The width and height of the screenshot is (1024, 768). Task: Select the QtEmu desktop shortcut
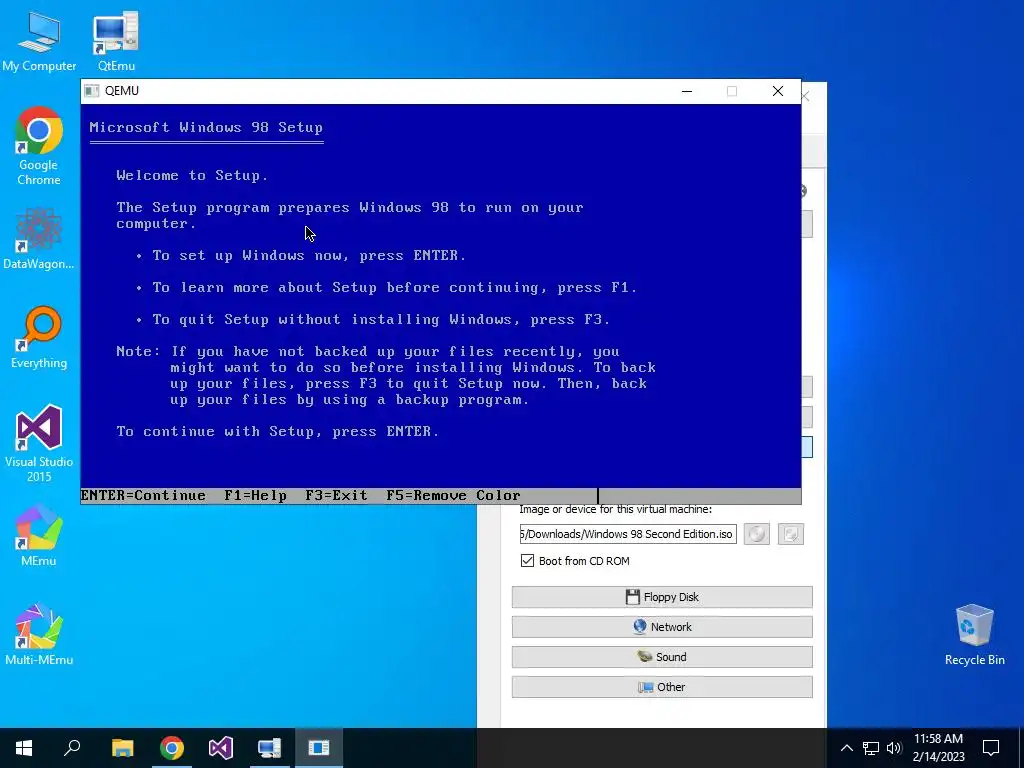(x=116, y=42)
